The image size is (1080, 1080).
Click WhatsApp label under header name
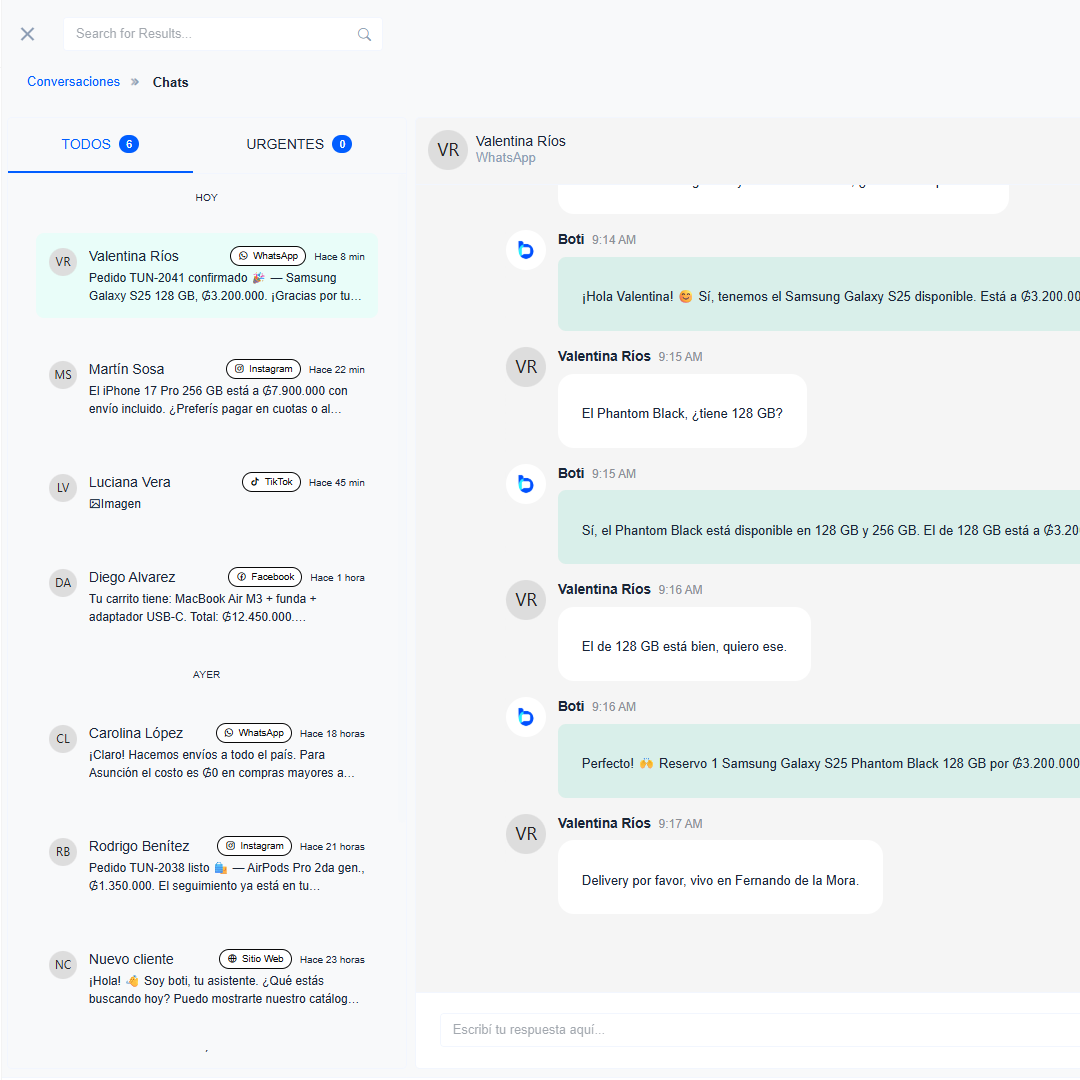pyautogui.click(x=506, y=158)
